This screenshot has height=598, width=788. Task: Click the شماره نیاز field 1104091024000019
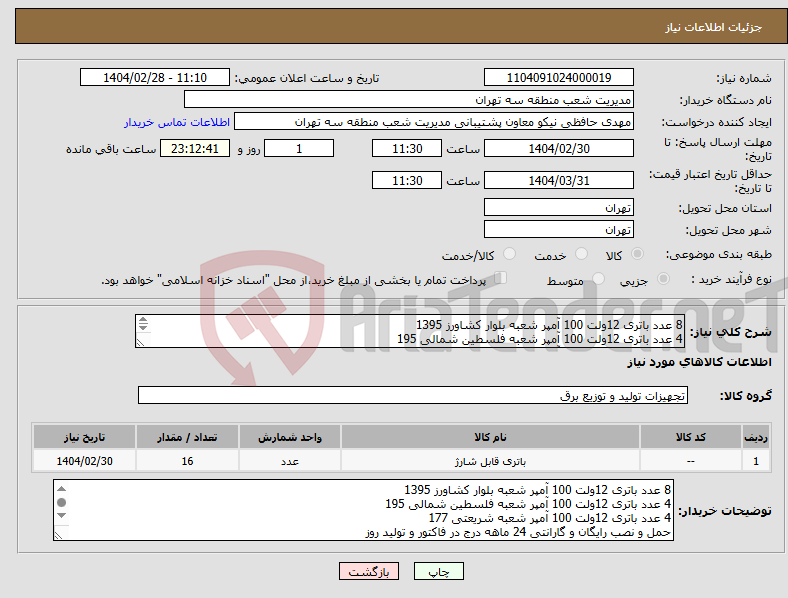point(559,77)
